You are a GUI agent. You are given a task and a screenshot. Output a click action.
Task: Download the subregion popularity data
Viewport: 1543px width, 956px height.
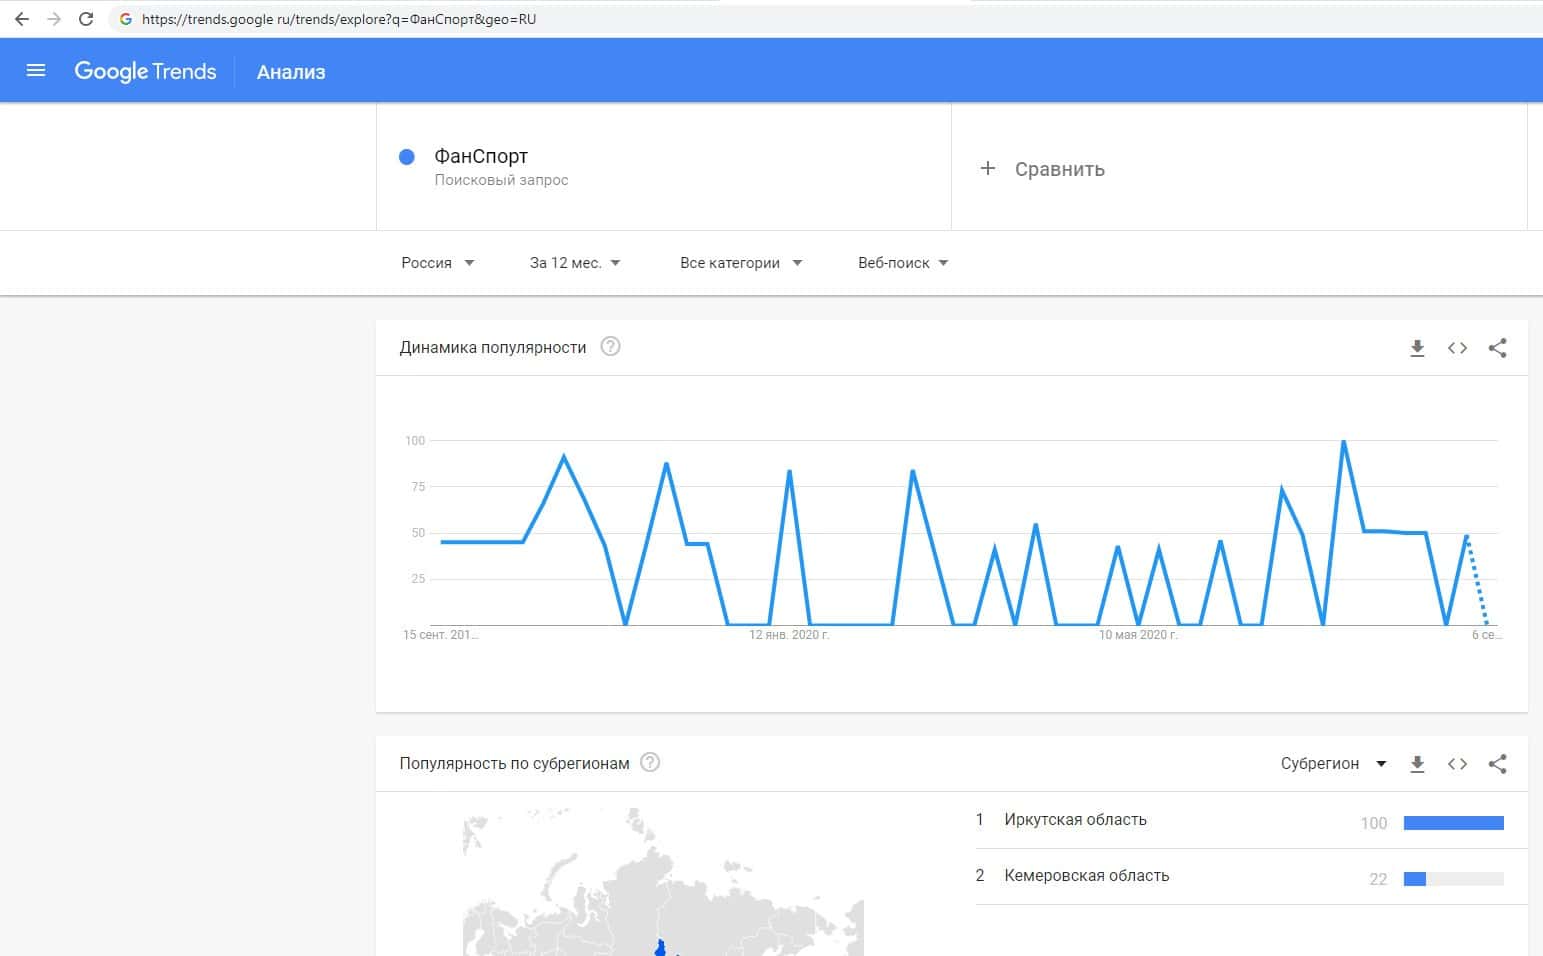pyautogui.click(x=1417, y=764)
